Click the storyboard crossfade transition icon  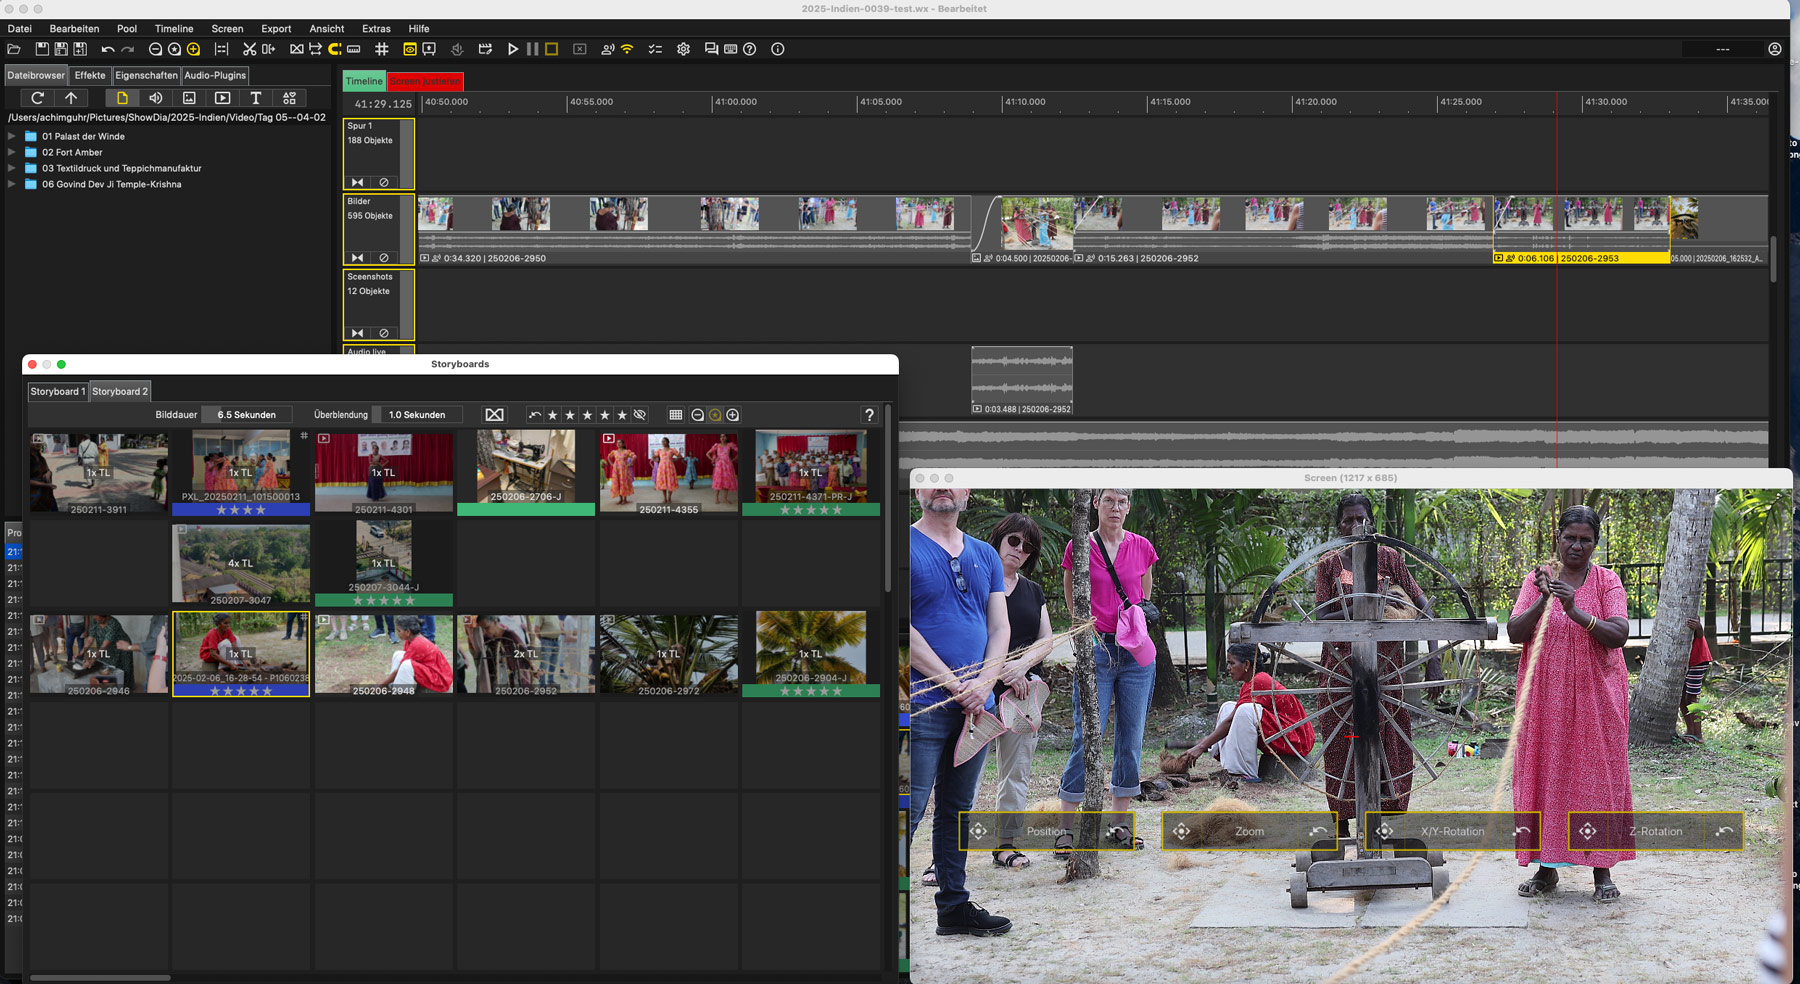click(x=494, y=415)
